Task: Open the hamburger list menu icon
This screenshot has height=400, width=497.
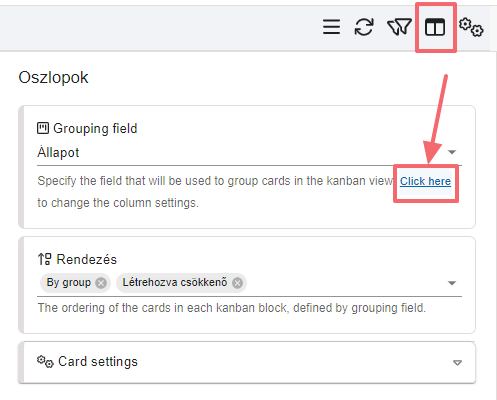Action: pos(331,27)
